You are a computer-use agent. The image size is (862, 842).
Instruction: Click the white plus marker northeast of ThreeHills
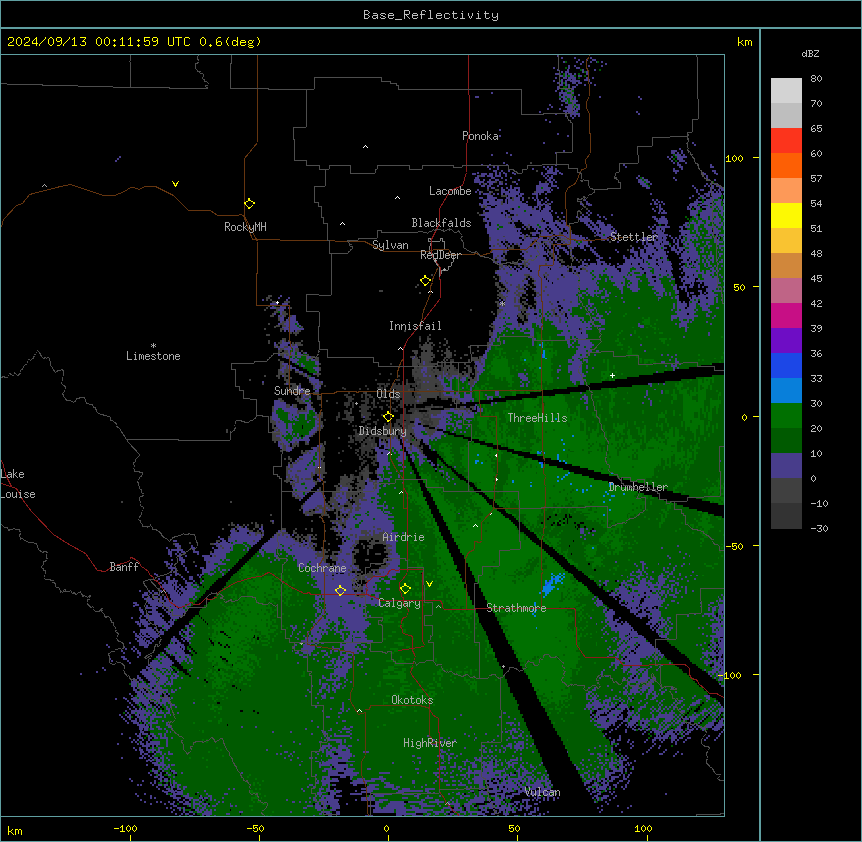coord(612,375)
